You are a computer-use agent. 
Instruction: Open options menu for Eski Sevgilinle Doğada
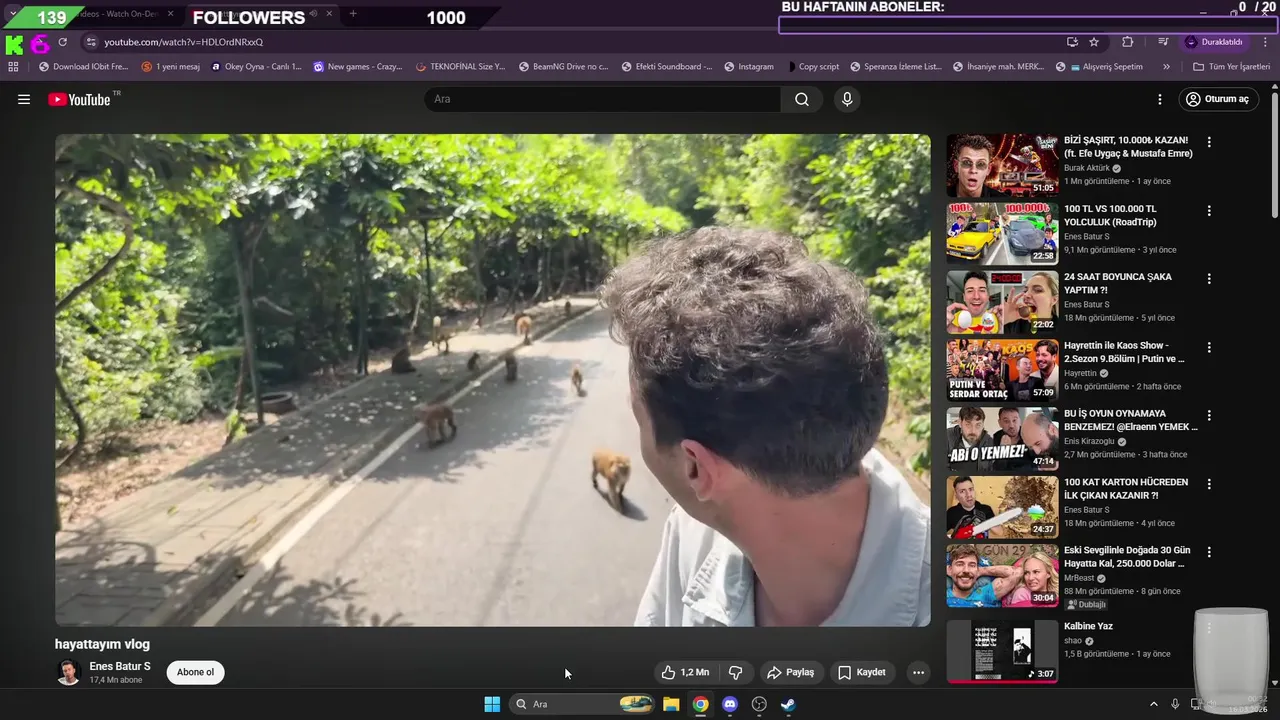click(1209, 552)
